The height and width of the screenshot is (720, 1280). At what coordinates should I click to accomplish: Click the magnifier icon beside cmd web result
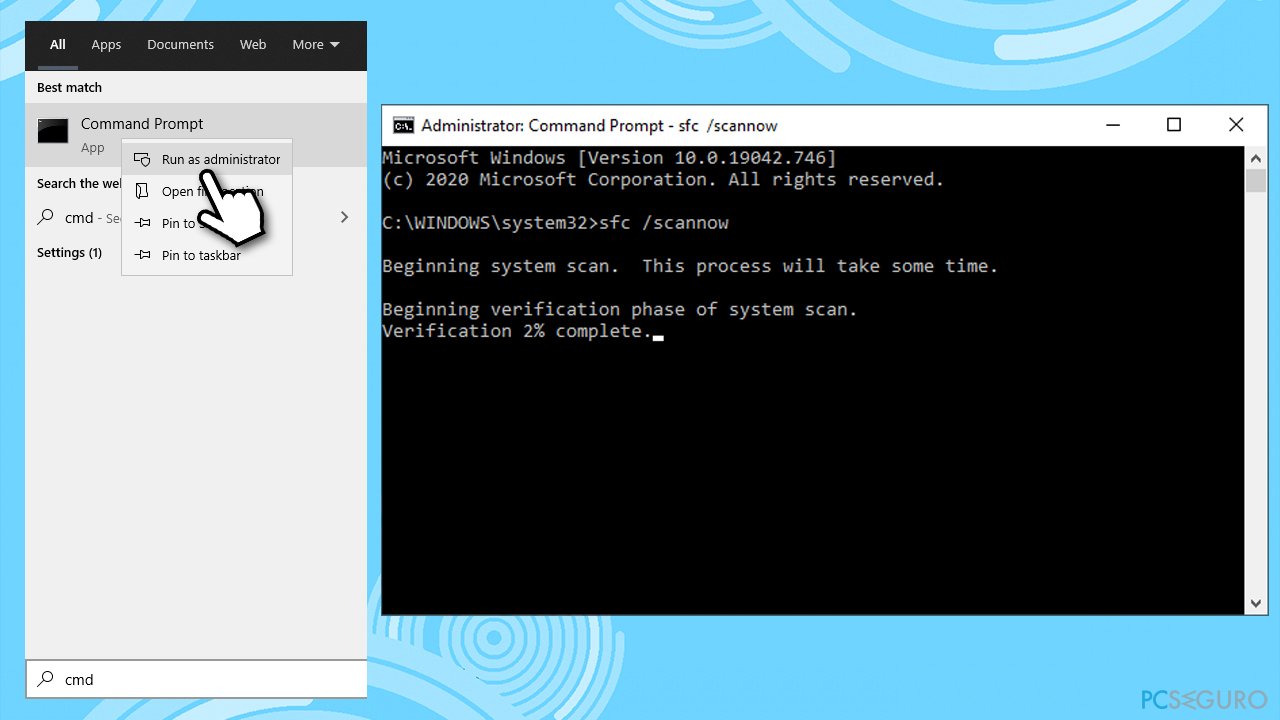pyautogui.click(x=46, y=217)
